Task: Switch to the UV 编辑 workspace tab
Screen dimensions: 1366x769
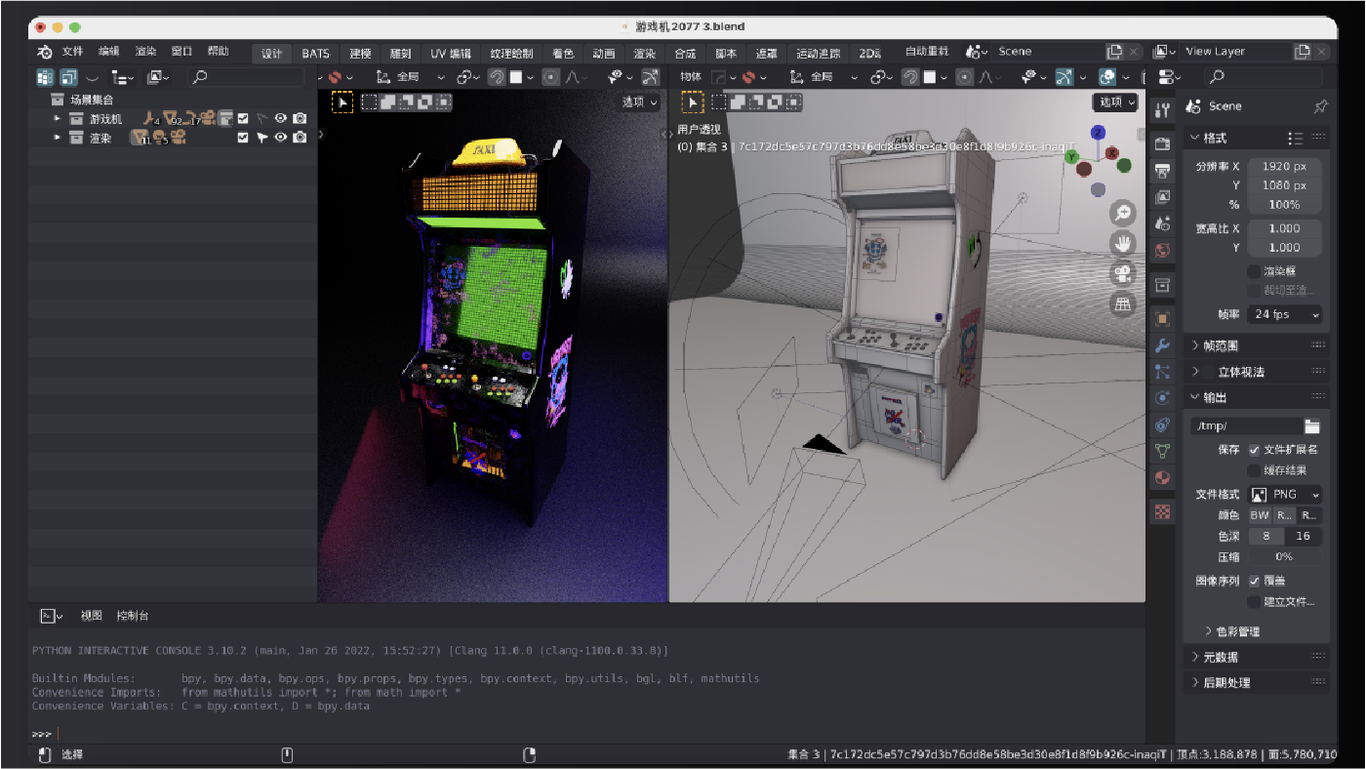Action: tap(450, 53)
